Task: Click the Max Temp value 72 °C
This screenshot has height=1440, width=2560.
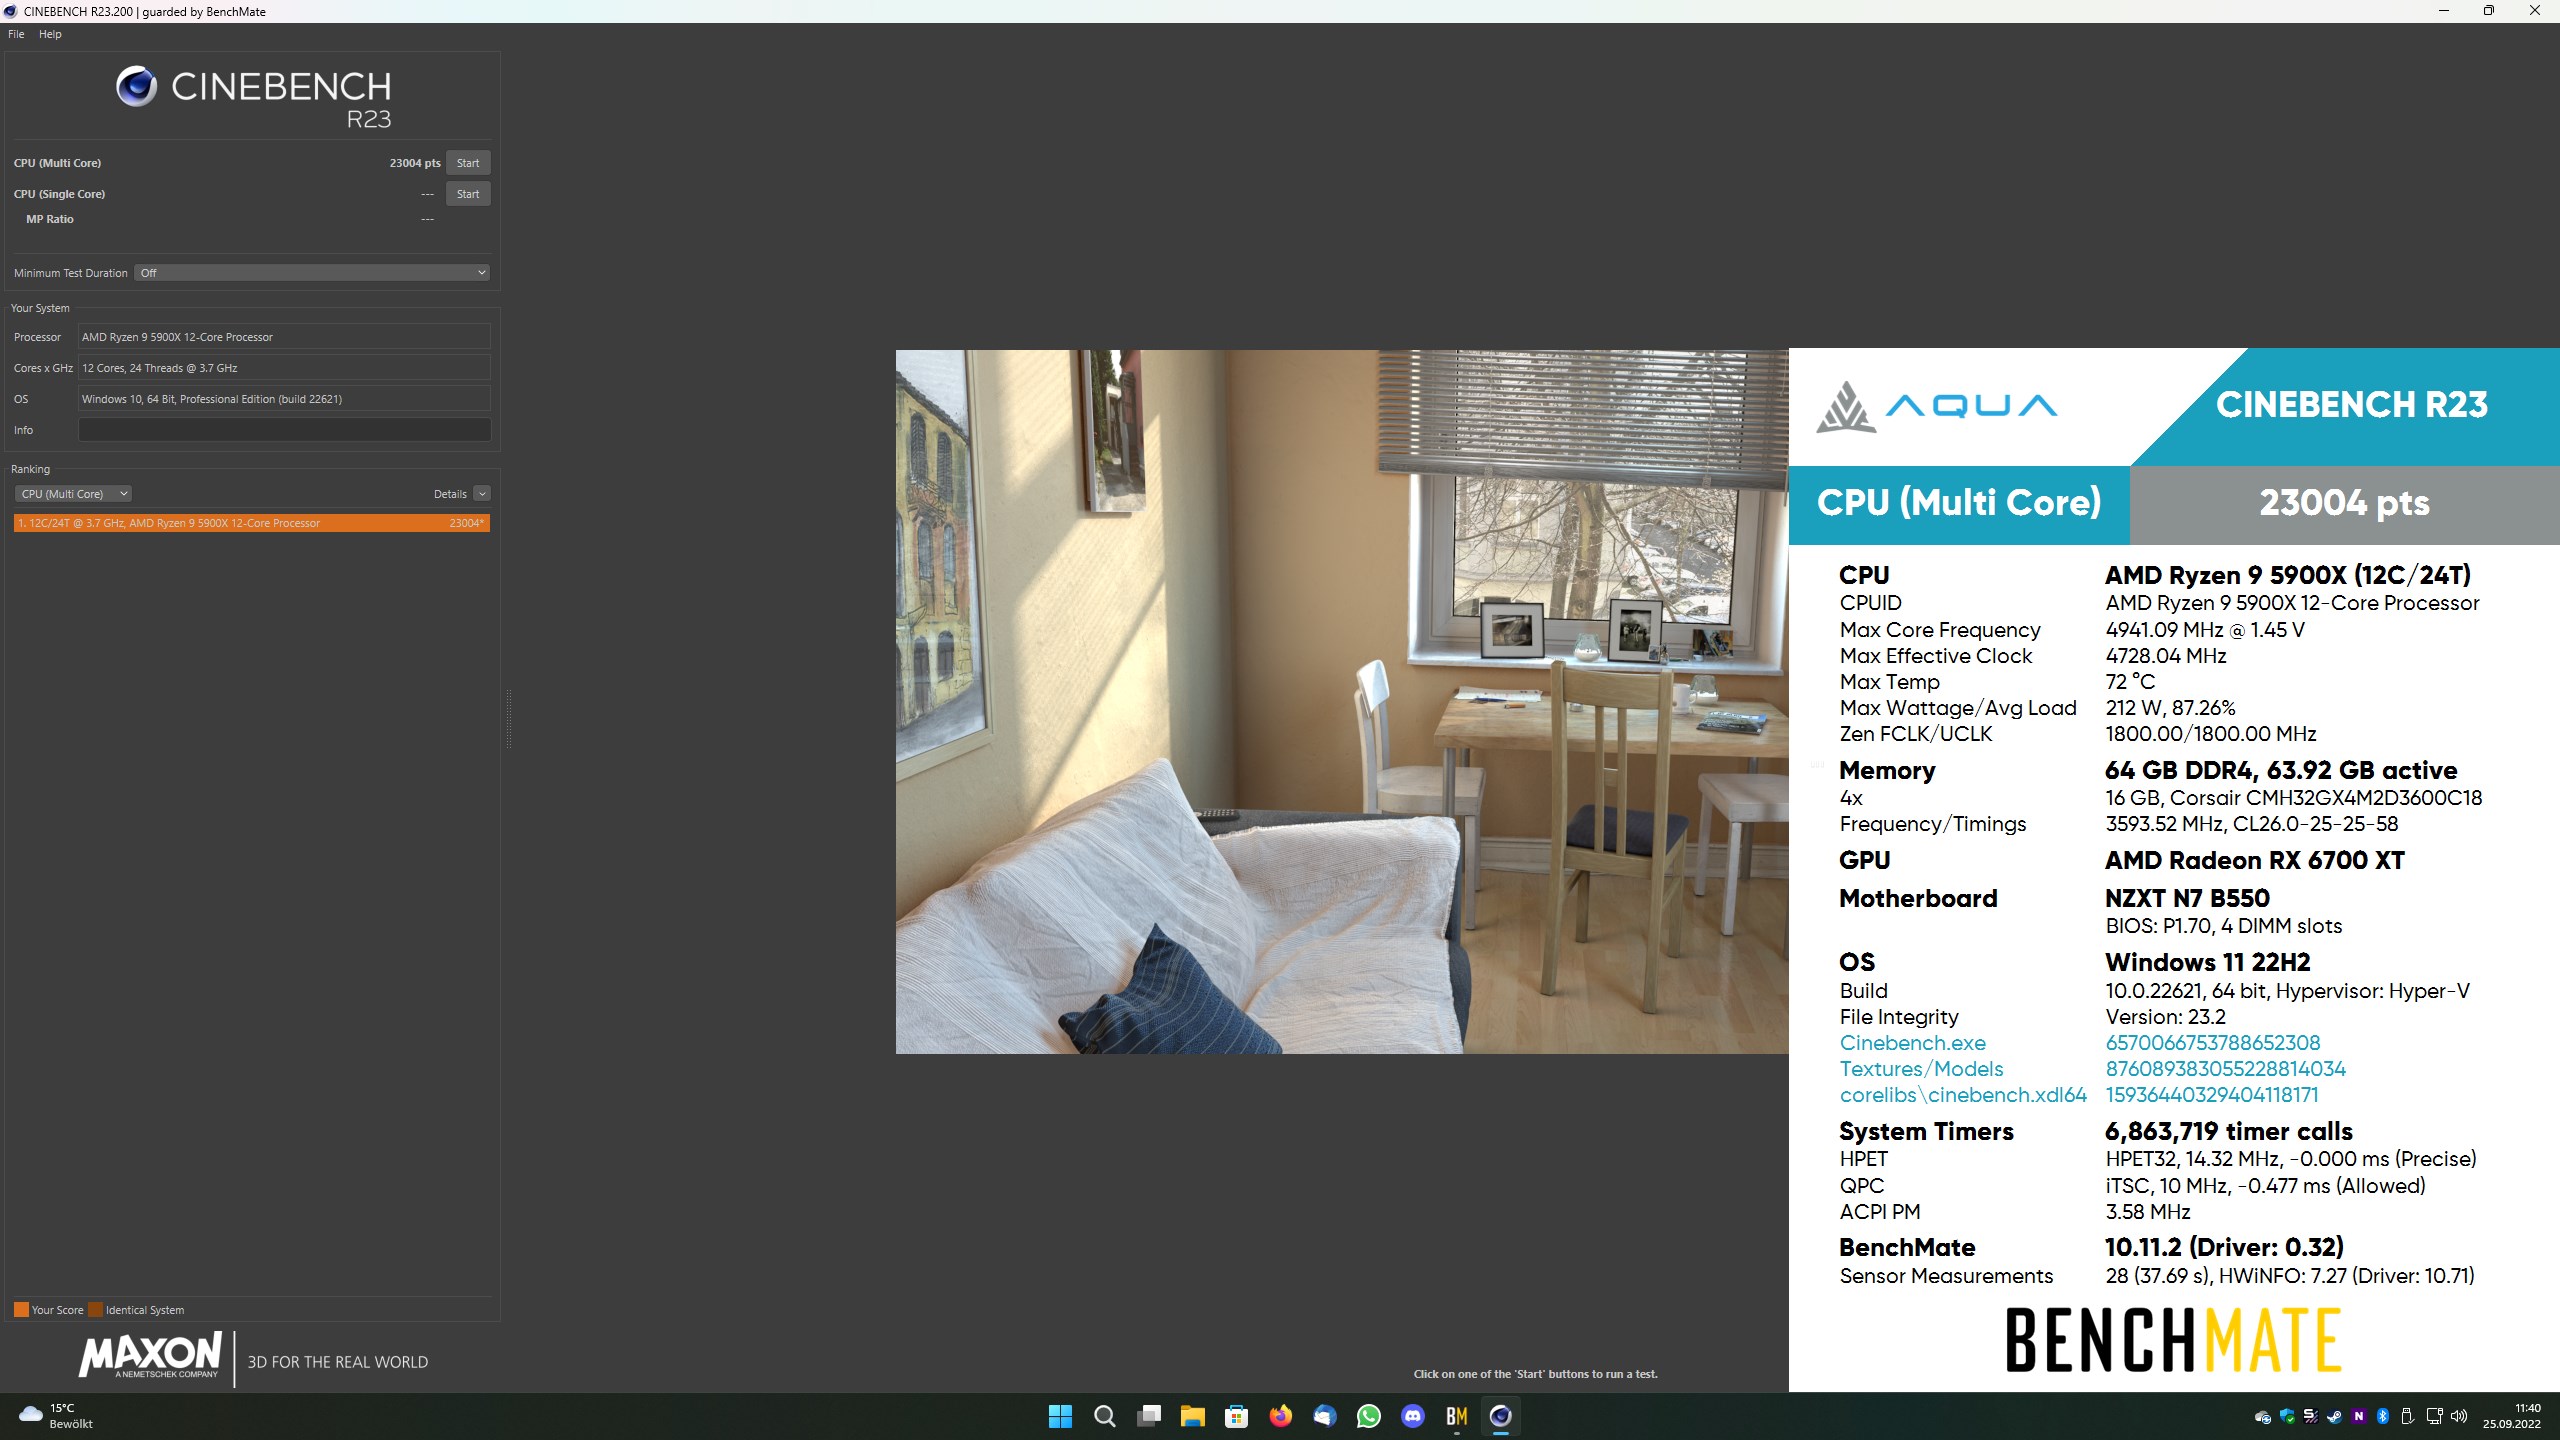Action: (x=2130, y=682)
